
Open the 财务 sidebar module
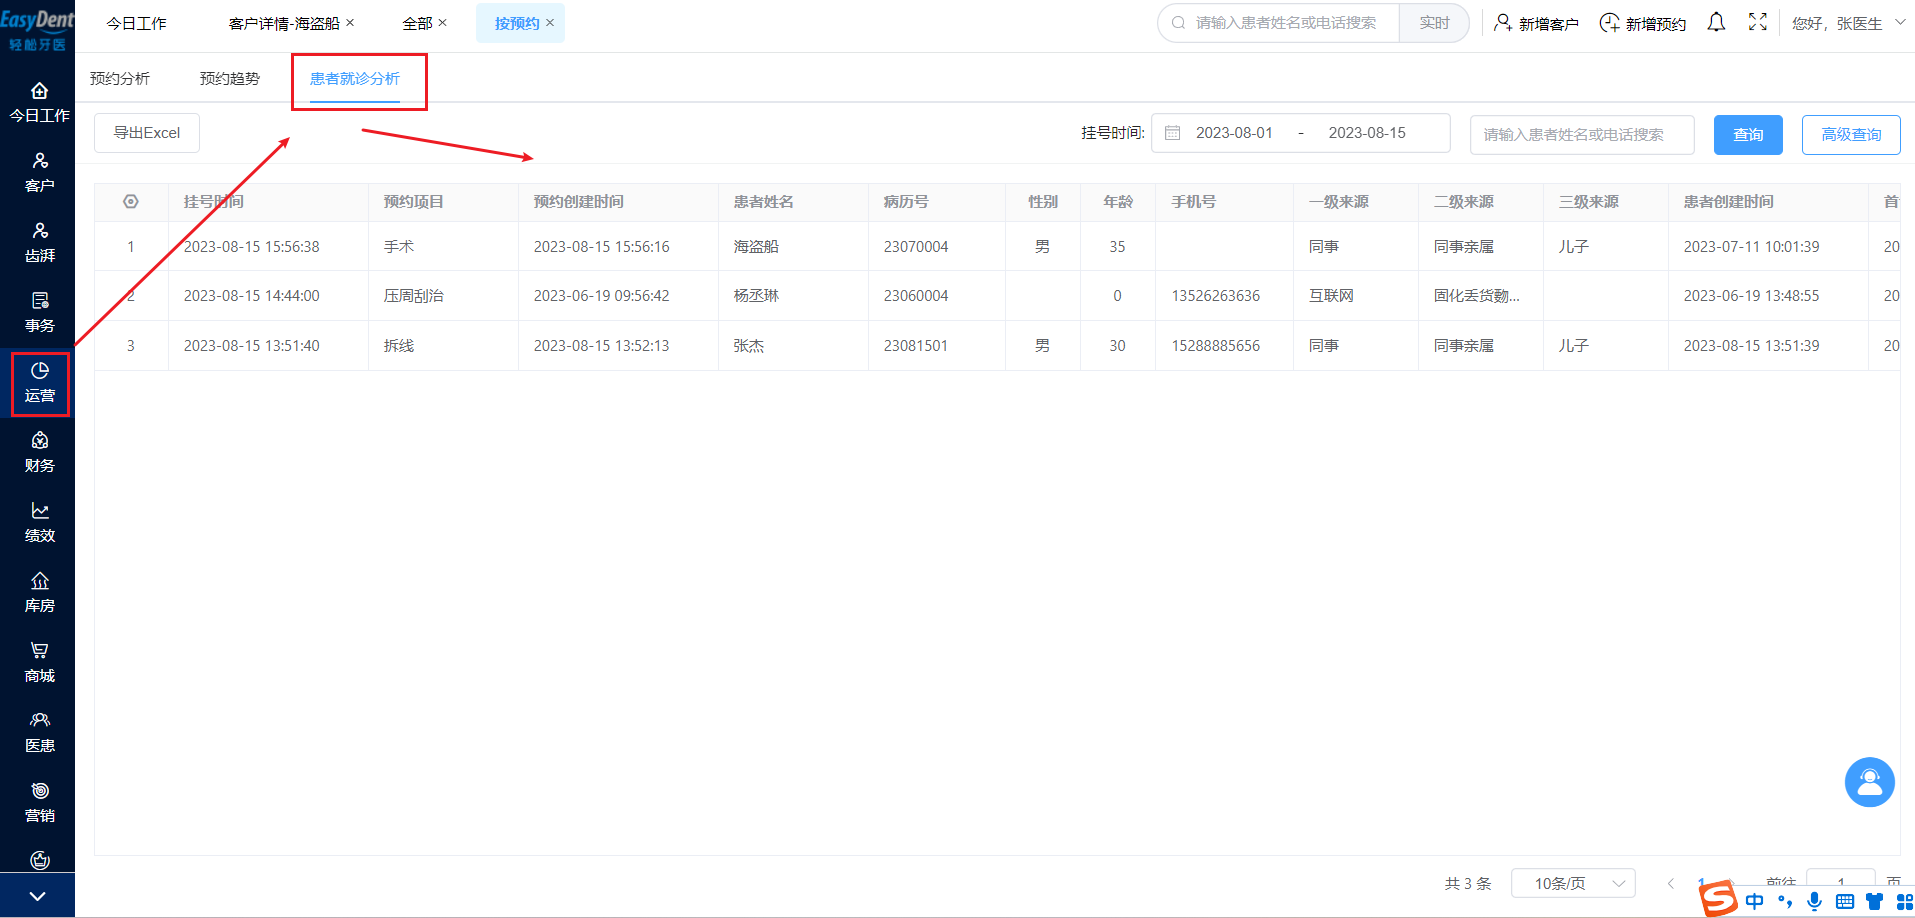(39, 454)
